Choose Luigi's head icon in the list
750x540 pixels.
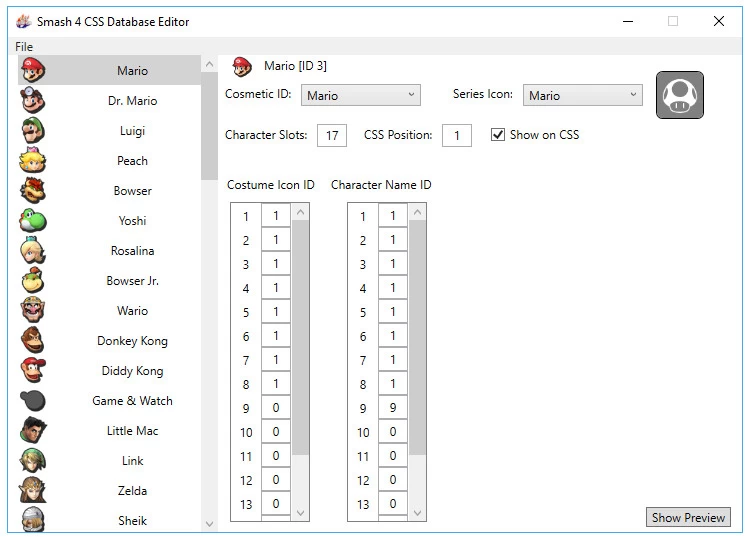click(33, 131)
